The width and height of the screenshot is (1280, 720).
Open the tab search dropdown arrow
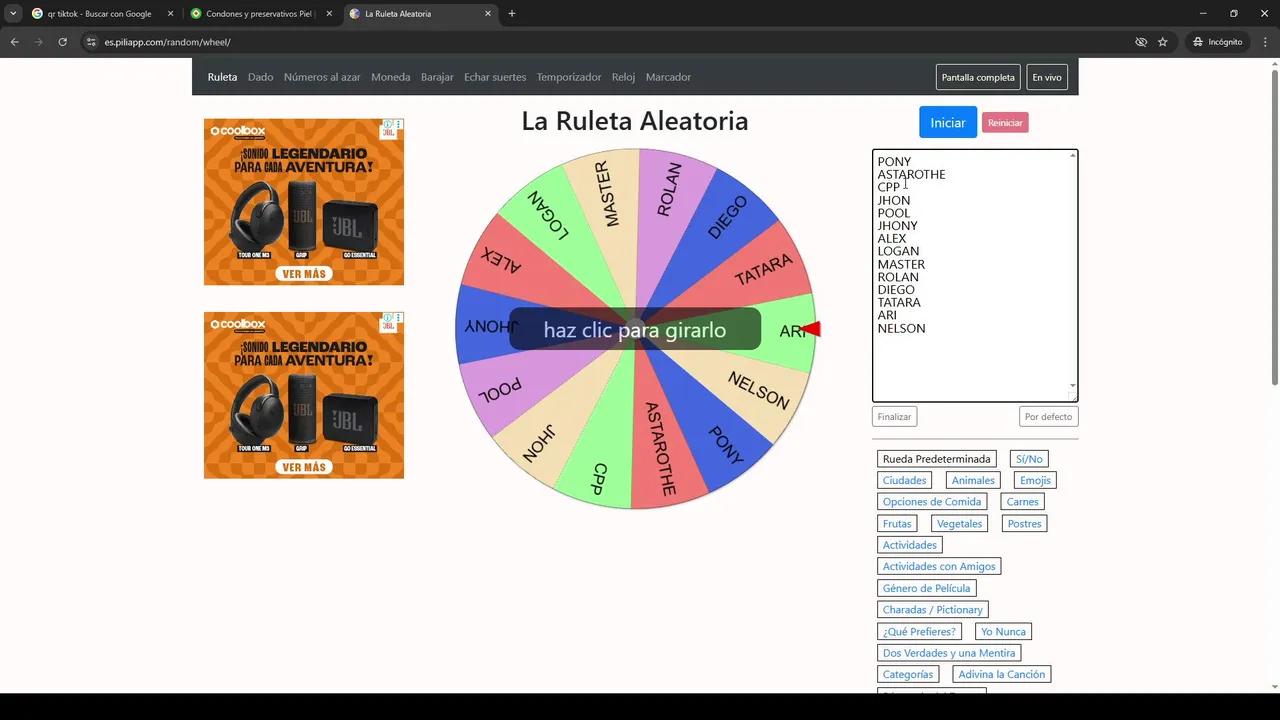coord(13,14)
